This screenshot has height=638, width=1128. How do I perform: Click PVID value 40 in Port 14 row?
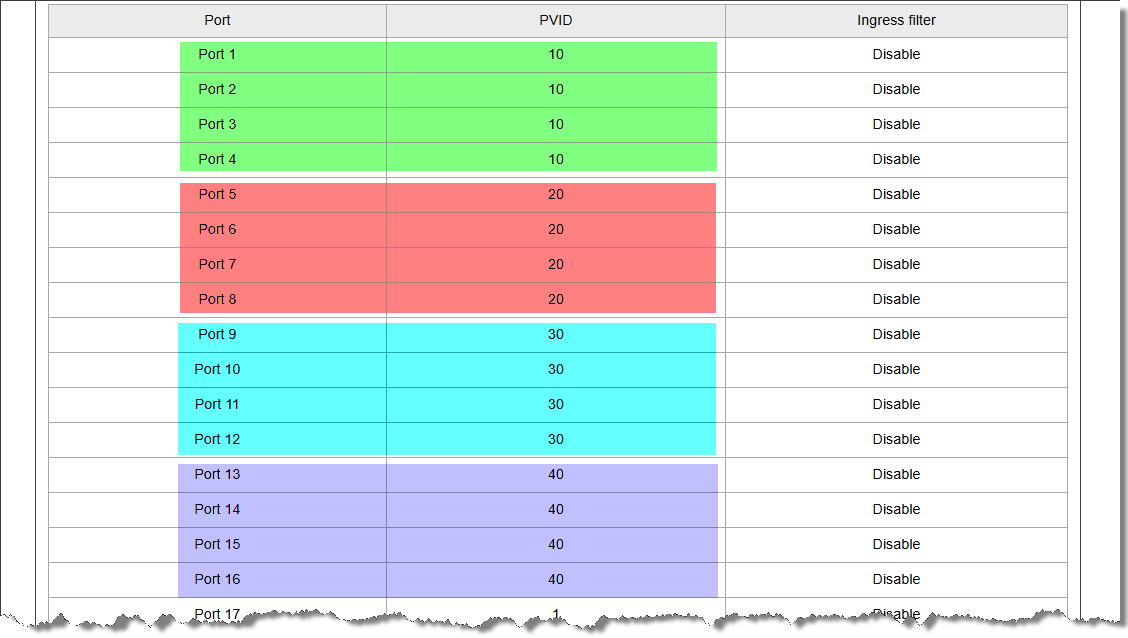[555, 510]
